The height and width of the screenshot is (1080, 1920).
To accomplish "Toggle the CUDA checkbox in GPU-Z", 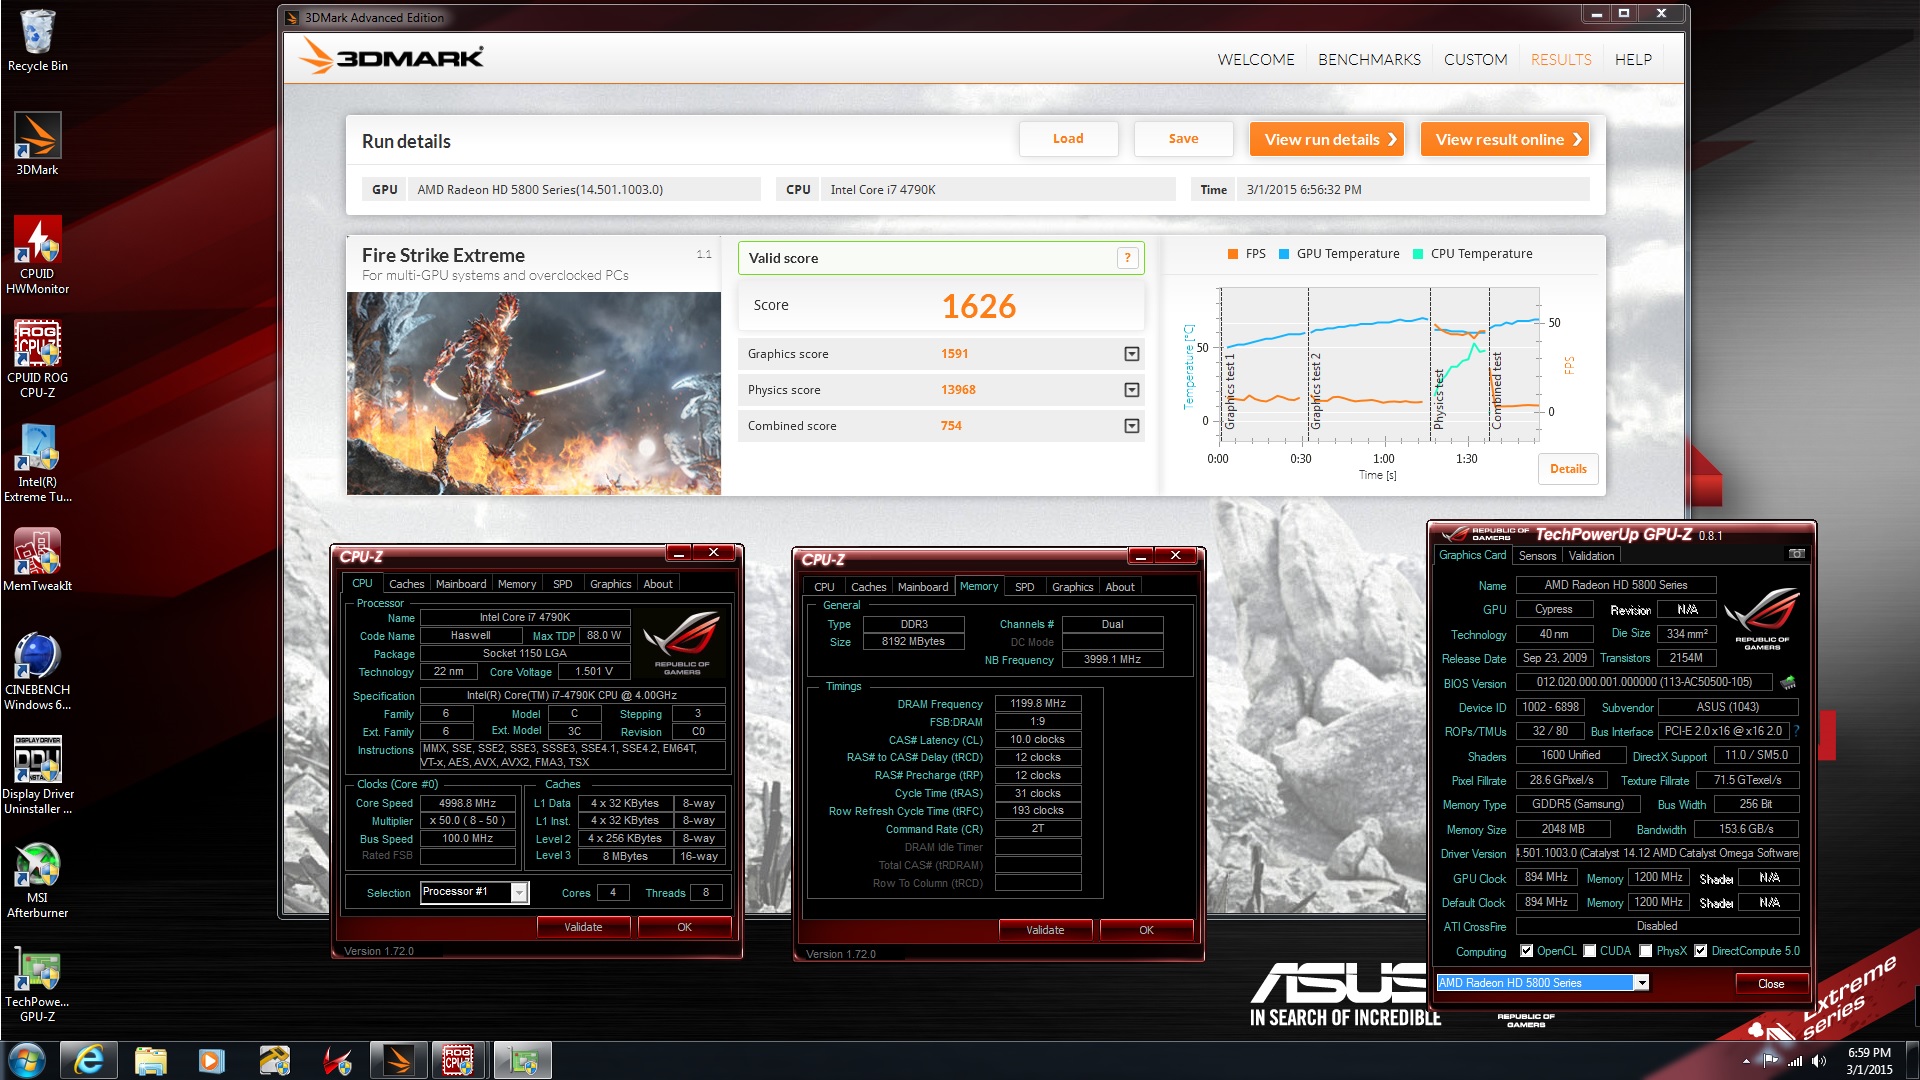I will tap(1589, 951).
